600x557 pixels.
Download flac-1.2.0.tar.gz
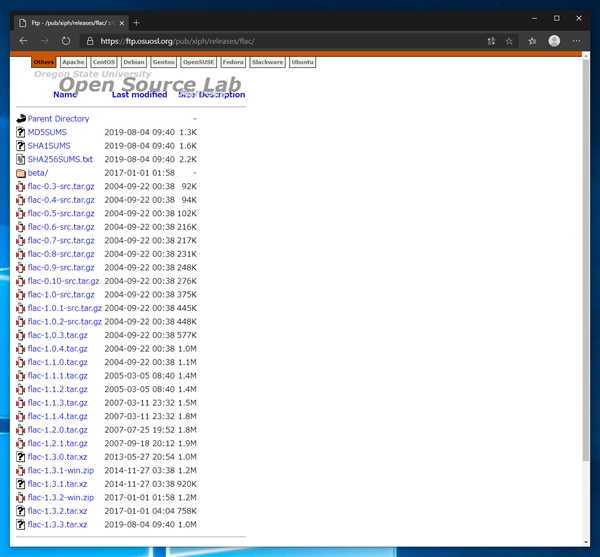[x=57, y=430]
